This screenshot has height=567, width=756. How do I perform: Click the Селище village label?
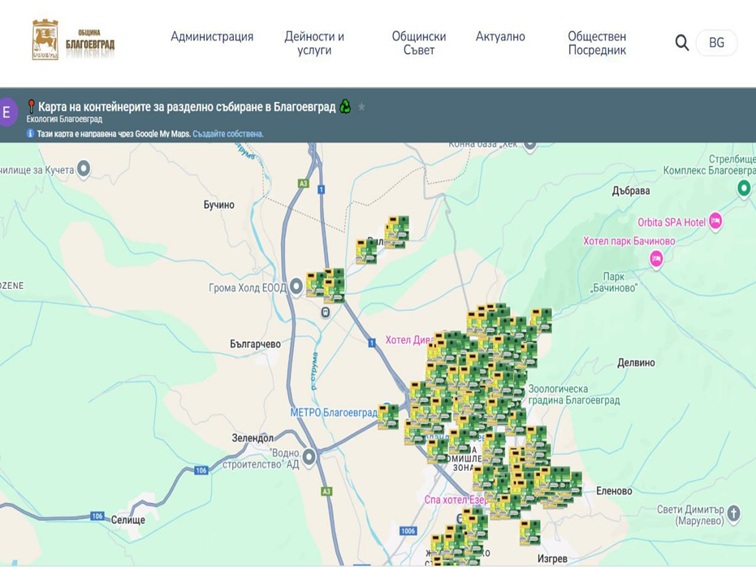click(x=128, y=520)
